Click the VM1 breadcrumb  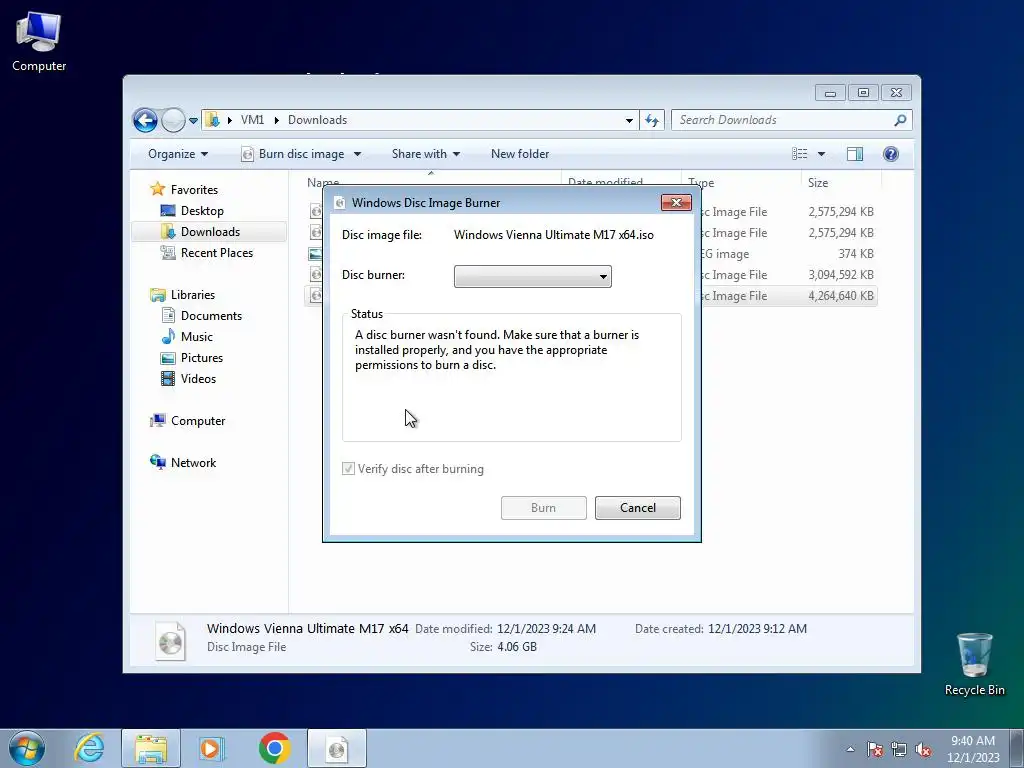tap(252, 120)
